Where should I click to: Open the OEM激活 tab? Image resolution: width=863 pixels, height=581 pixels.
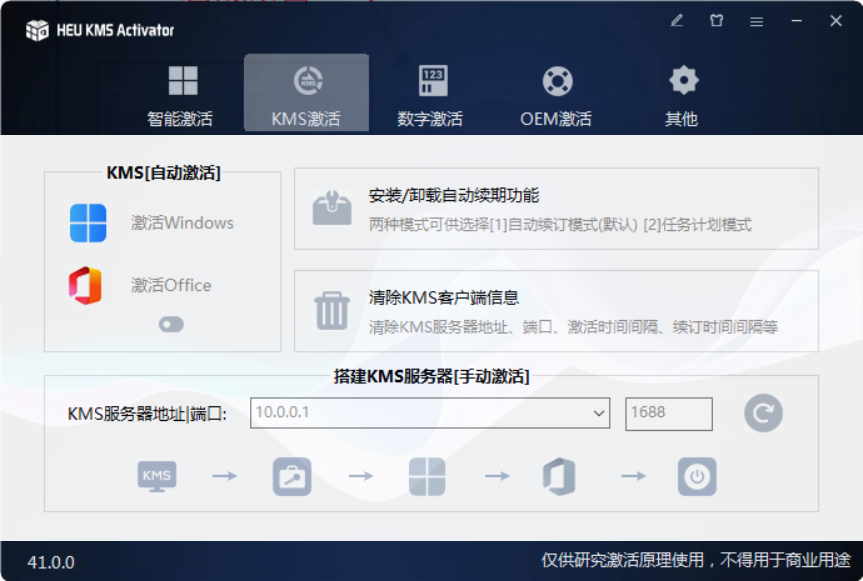pos(556,93)
